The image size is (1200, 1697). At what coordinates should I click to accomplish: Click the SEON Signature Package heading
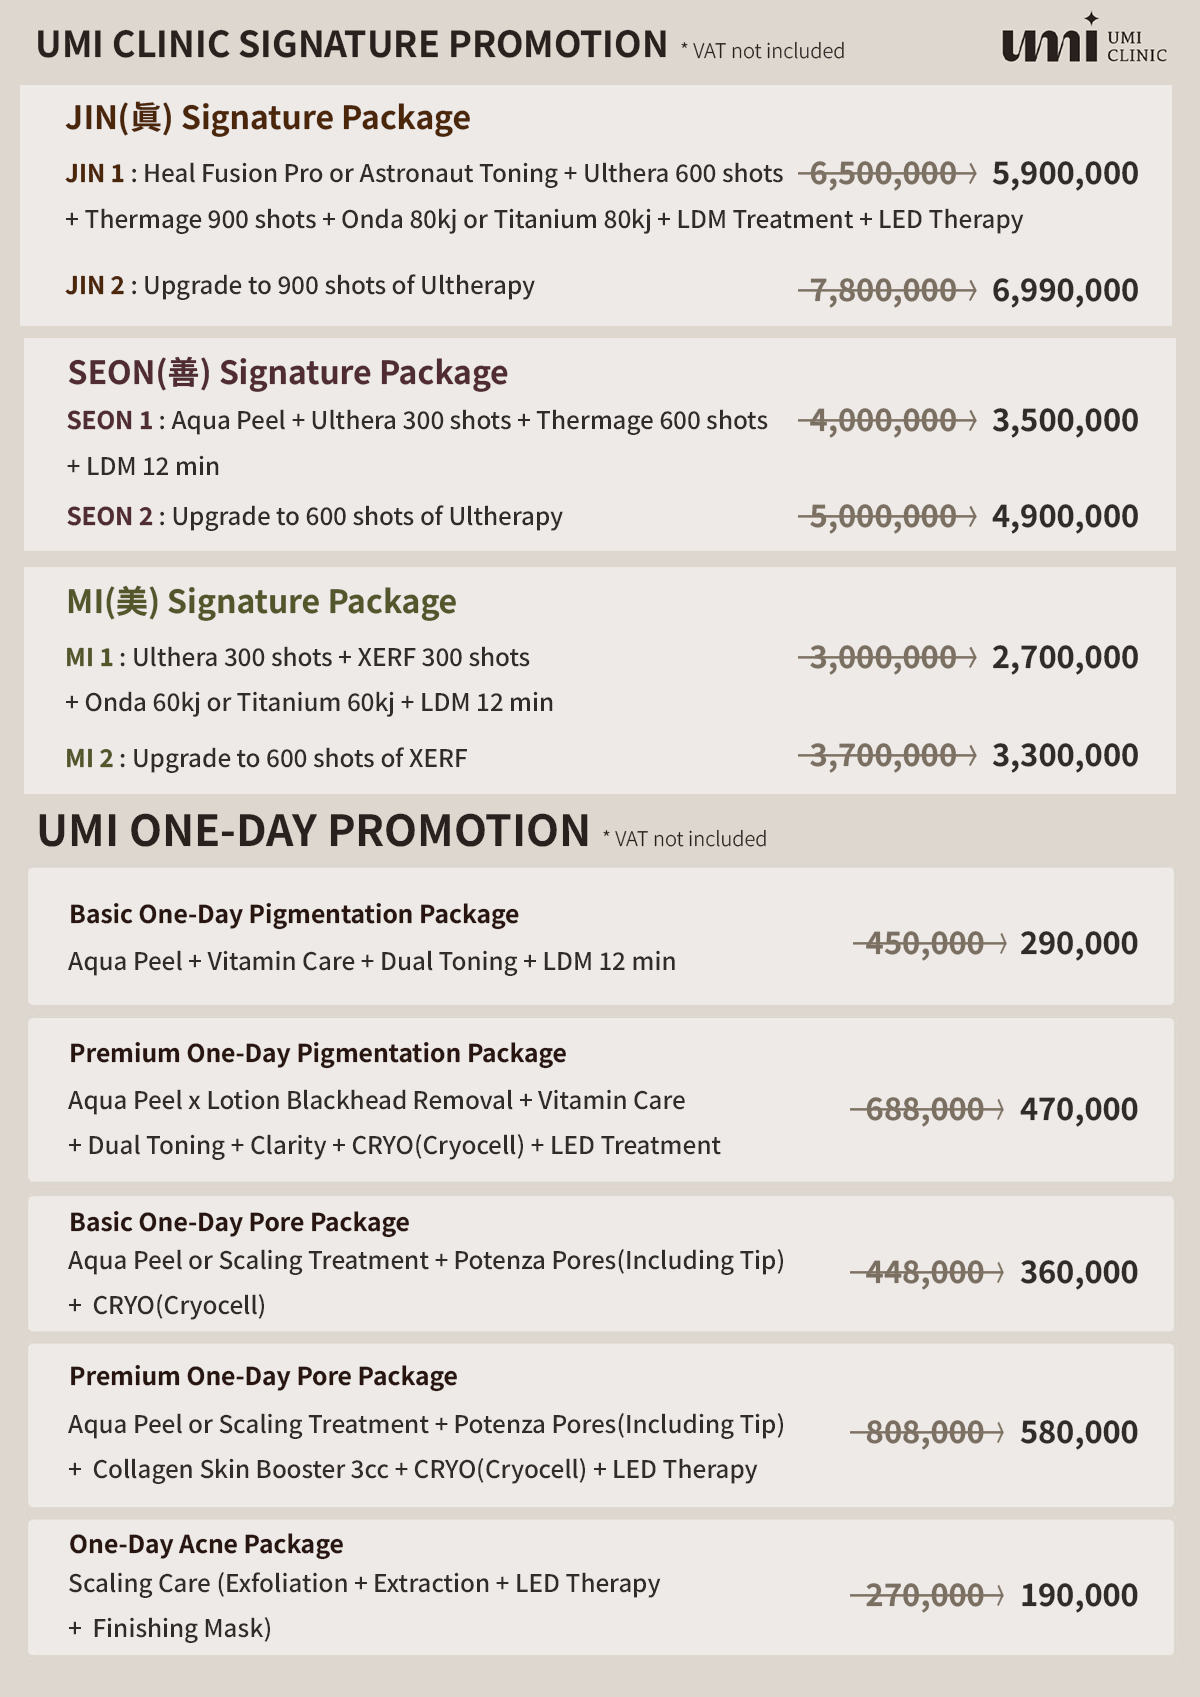(288, 373)
